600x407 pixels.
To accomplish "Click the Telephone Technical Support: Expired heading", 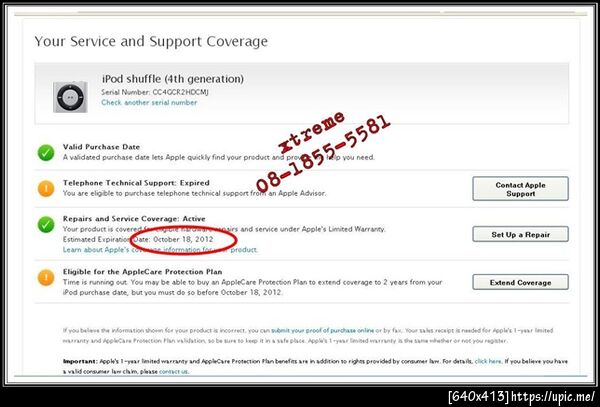I will (x=136, y=183).
